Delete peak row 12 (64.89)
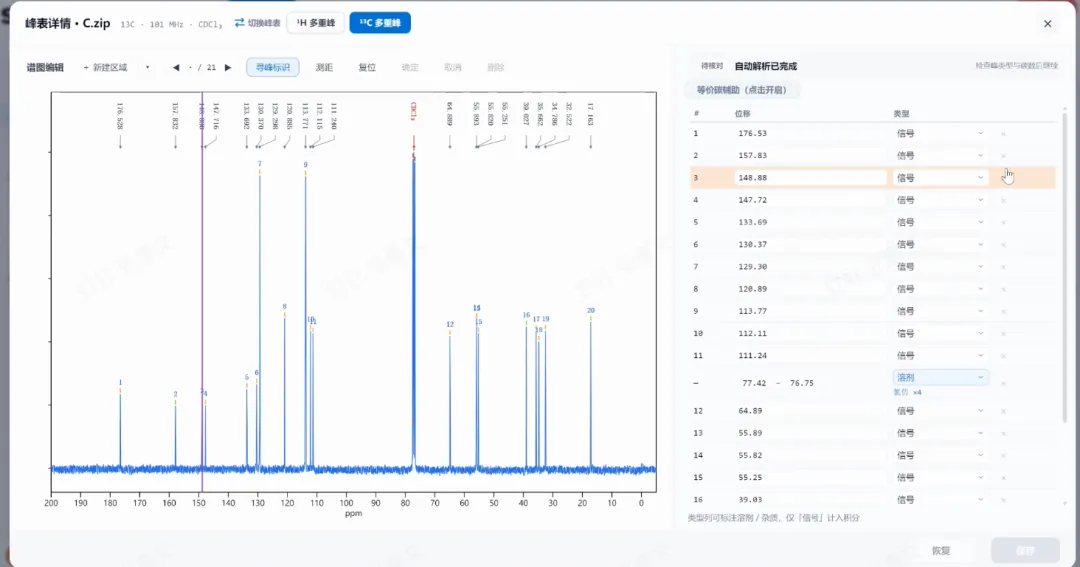Image resolution: width=1080 pixels, height=567 pixels. (1004, 411)
